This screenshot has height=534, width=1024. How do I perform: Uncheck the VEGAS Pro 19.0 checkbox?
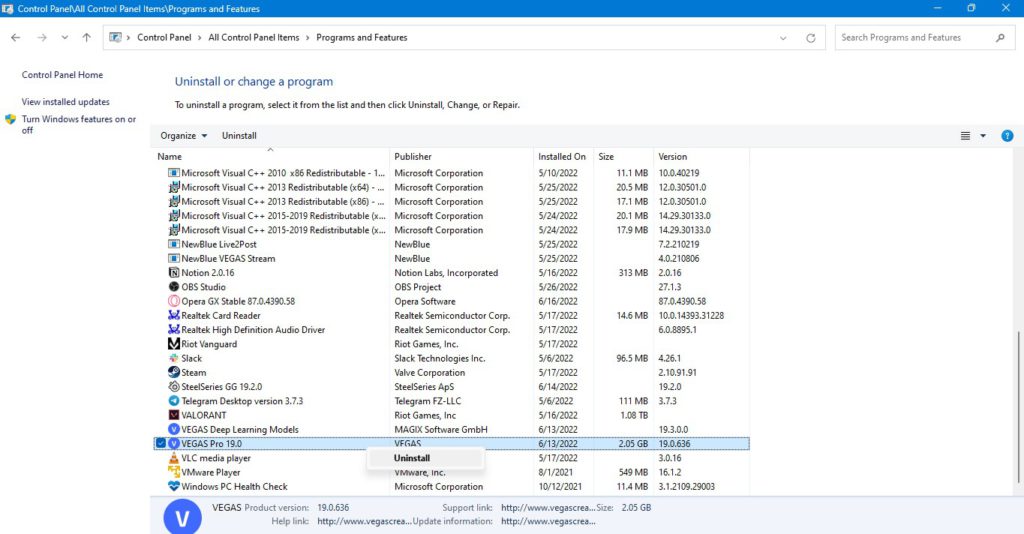coord(161,444)
